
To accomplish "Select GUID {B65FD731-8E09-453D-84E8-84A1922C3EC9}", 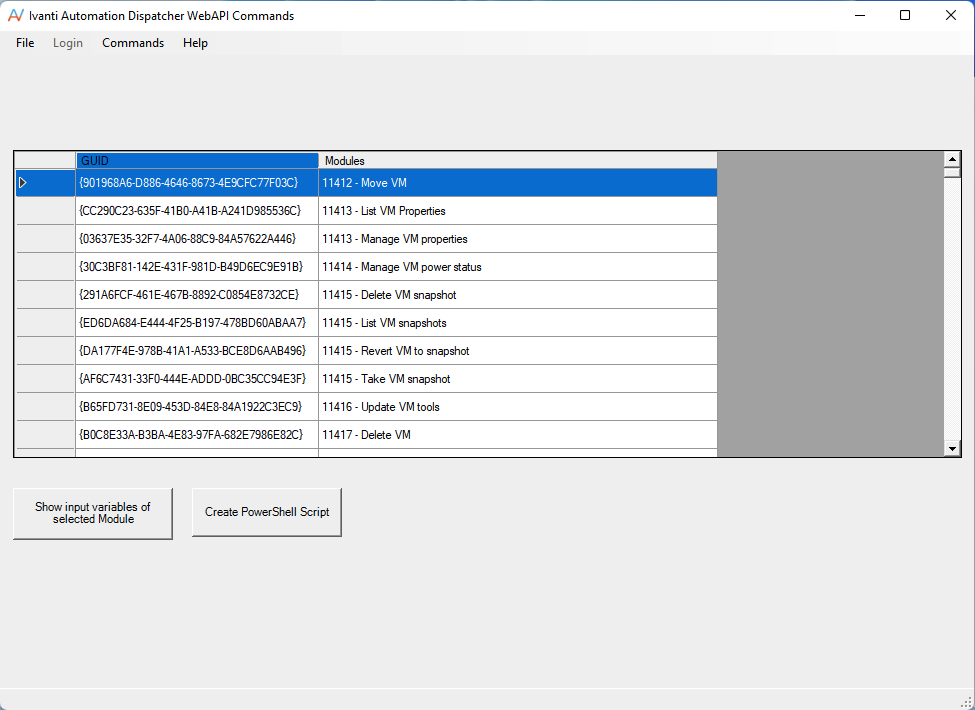I will coord(197,407).
